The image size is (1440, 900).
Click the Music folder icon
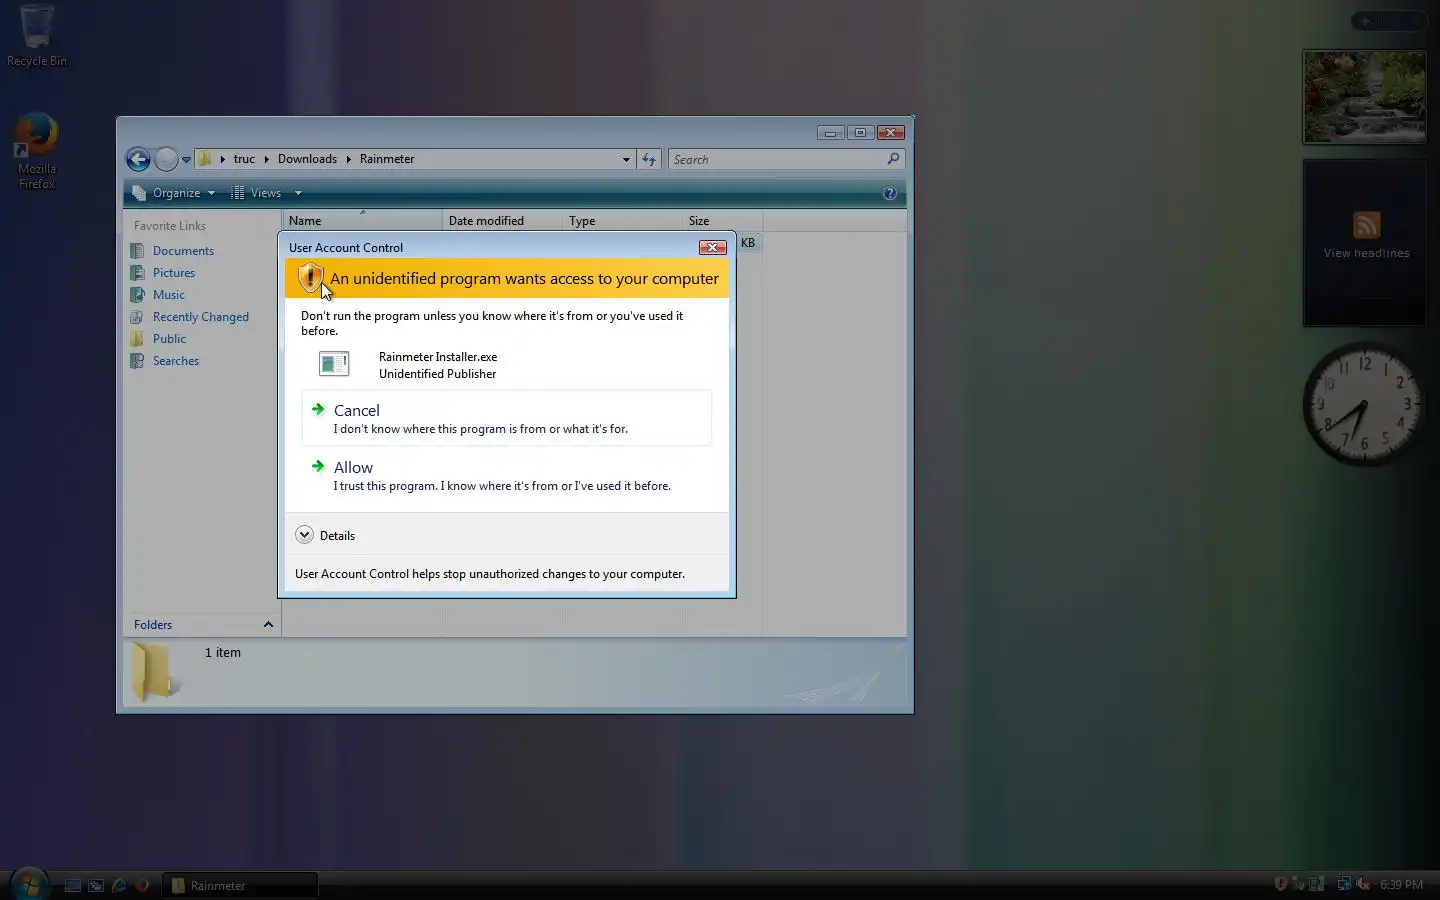138,294
